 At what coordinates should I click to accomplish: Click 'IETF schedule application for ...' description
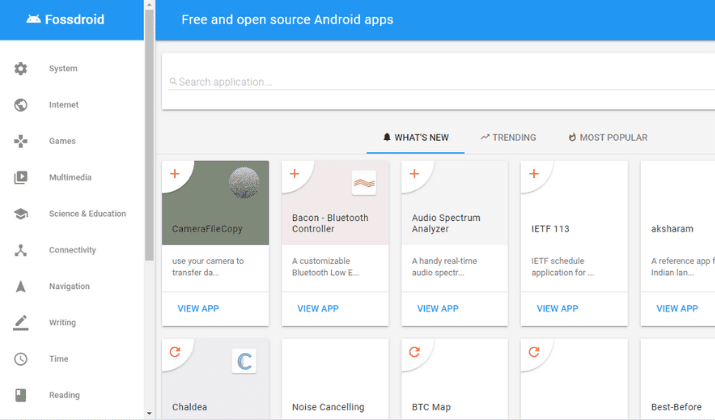coord(563,267)
